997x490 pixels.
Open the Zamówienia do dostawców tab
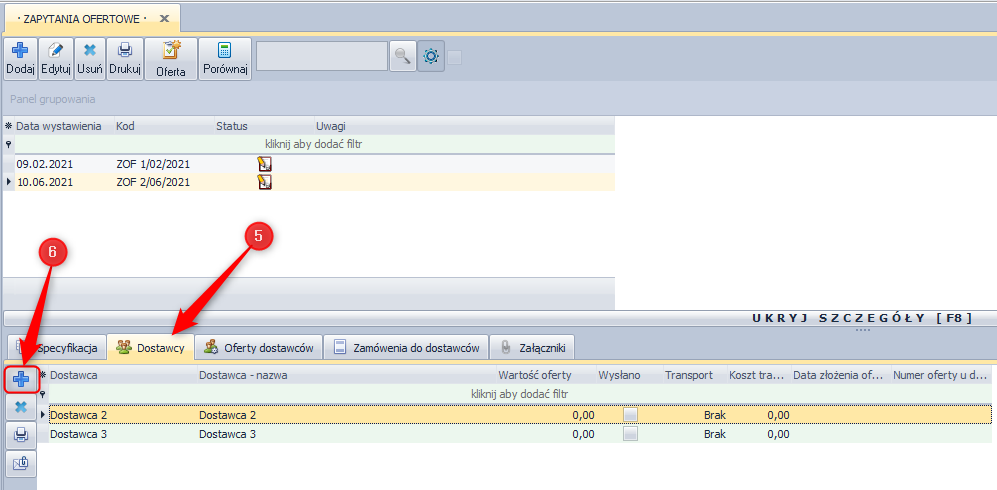click(406, 348)
